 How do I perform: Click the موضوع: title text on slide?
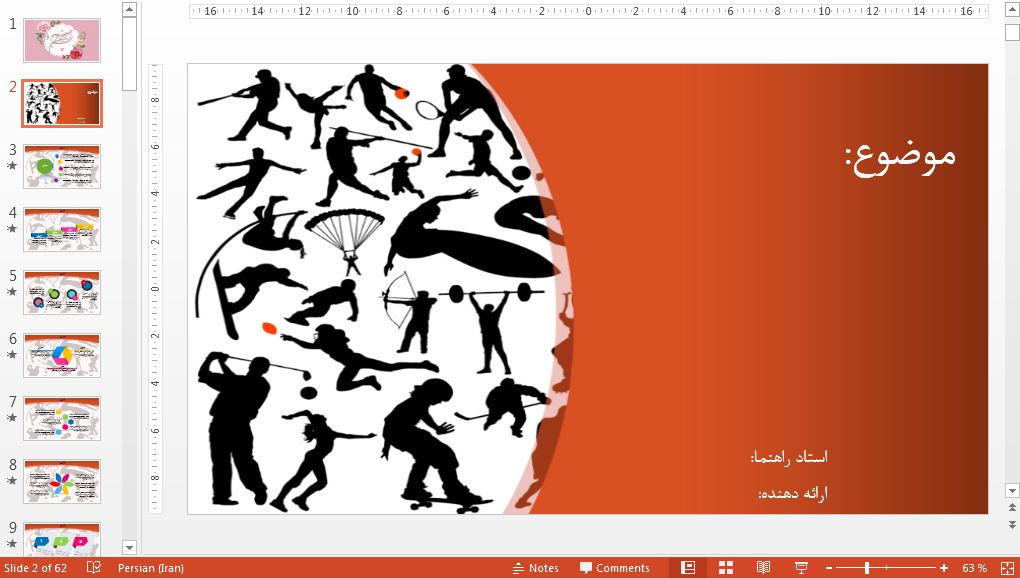[x=900, y=157]
